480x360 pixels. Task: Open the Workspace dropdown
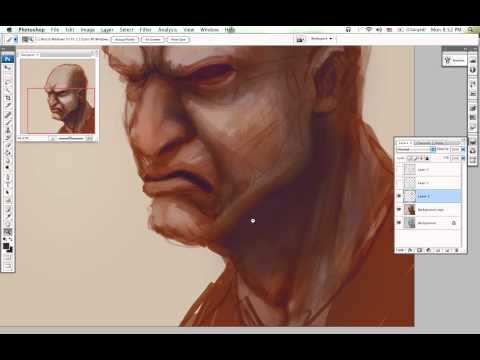tap(322, 39)
